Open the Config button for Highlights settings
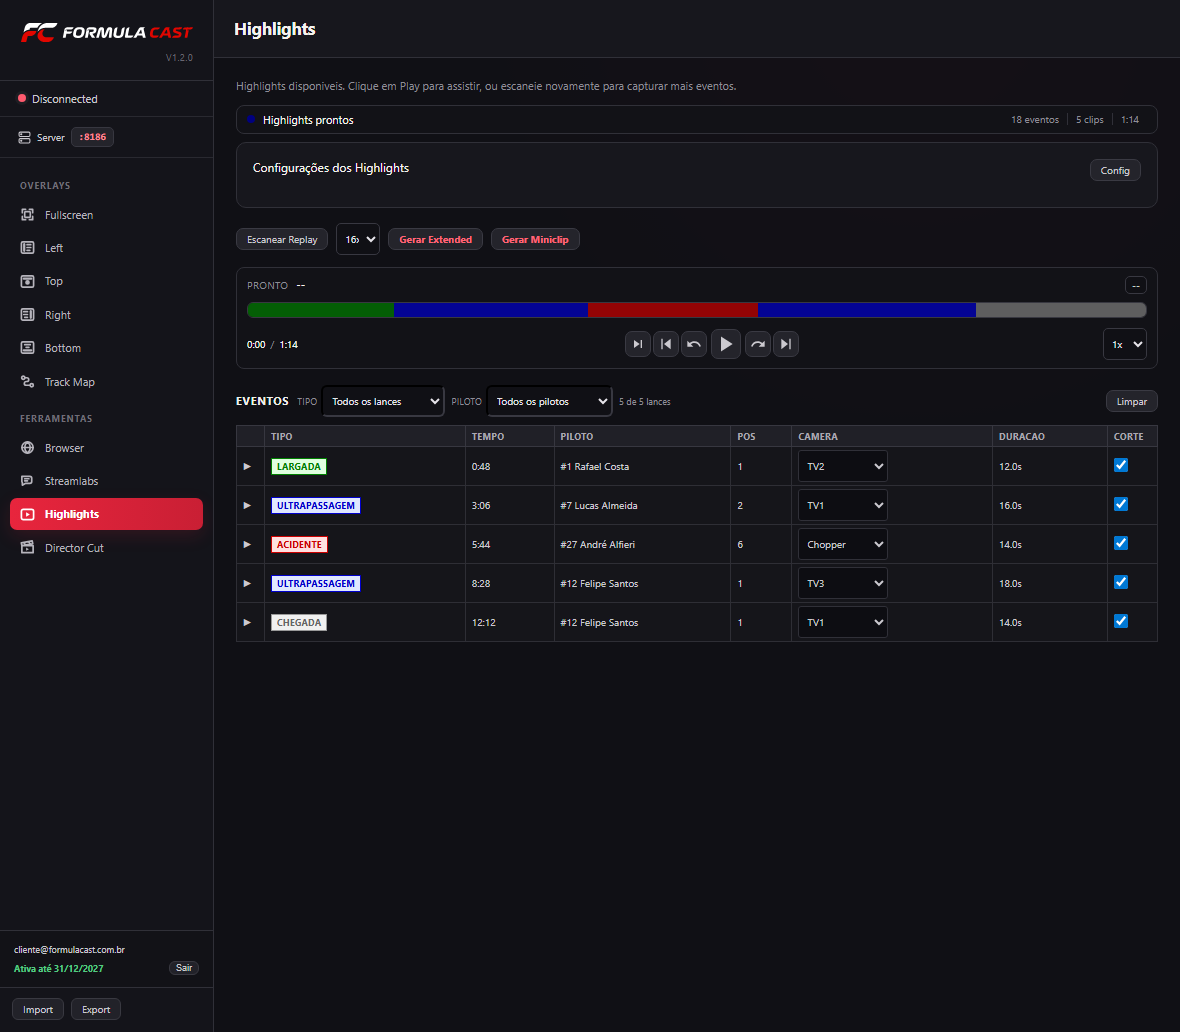The image size is (1180, 1032). pos(1115,170)
